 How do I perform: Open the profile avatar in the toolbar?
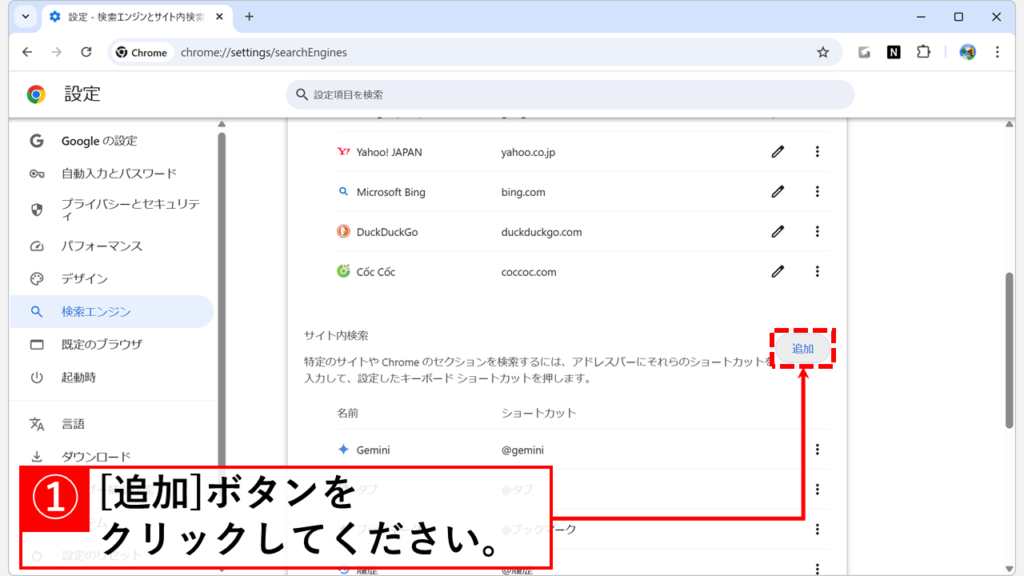coord(967,52)
